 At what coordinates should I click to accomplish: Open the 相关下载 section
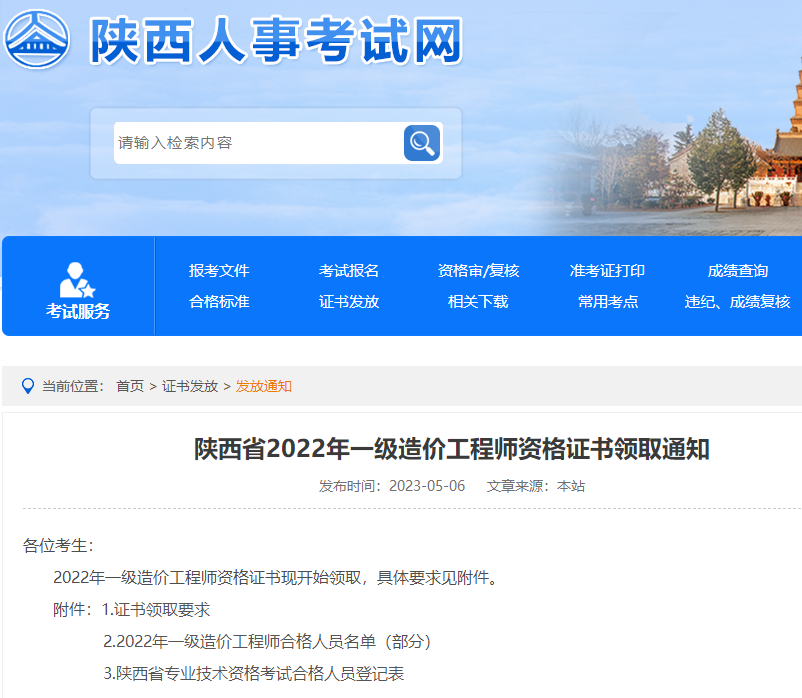(x=478, y=301)
